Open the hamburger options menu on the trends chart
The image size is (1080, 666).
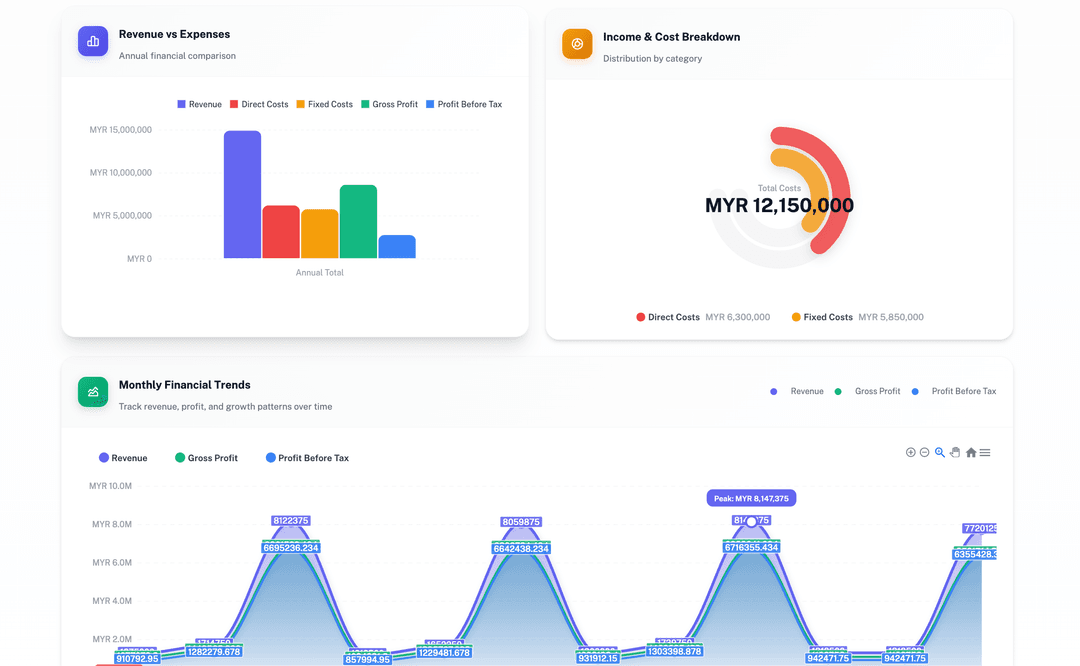(985, 452)
